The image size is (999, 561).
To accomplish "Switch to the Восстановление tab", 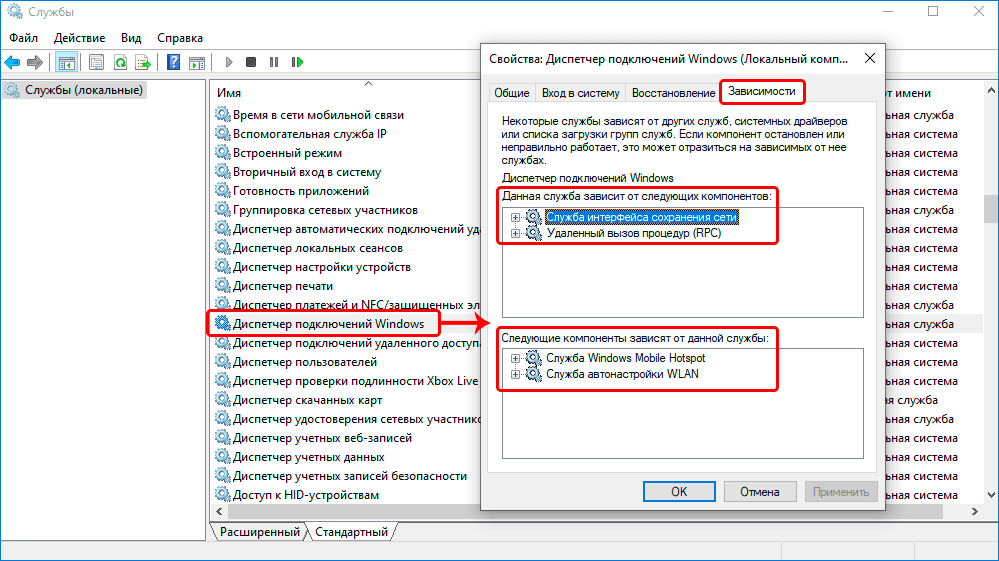I will tap(673, 93).
